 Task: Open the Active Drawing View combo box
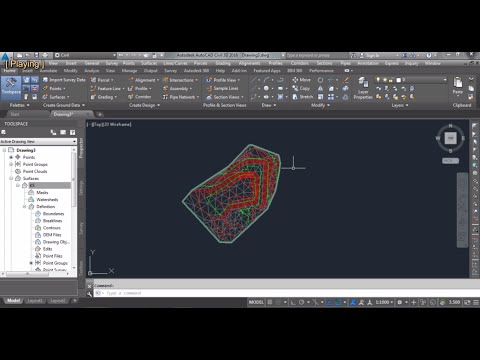[38, 142]
